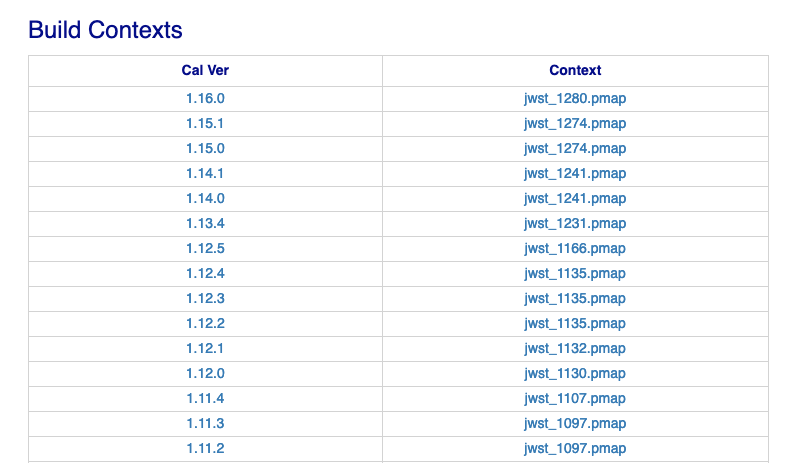Viewport: 807px width, 463px height.
Task: Open Cal Ver 1.15.0 link
Action: tap(205, 148)
